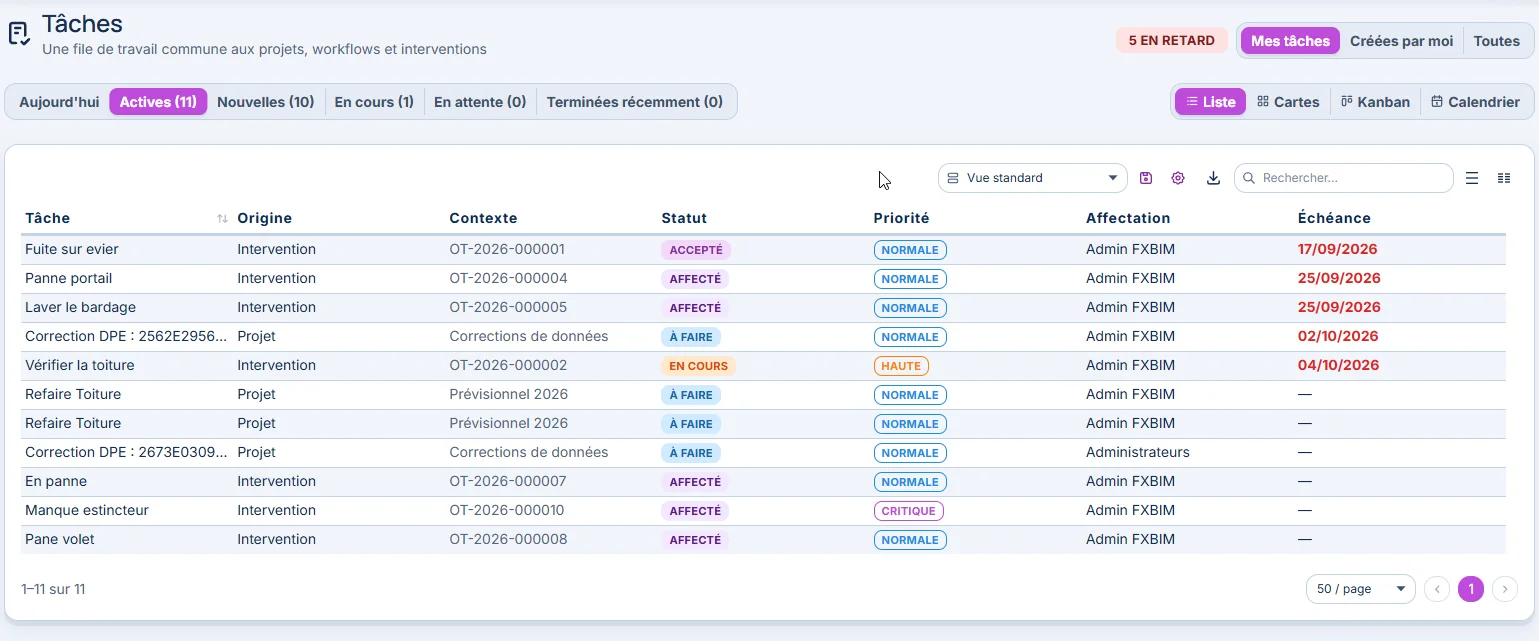This screenshot has height=641, width=1539.
Task: Click the save view floppy disk icon
Action: tap(1146, 178)
